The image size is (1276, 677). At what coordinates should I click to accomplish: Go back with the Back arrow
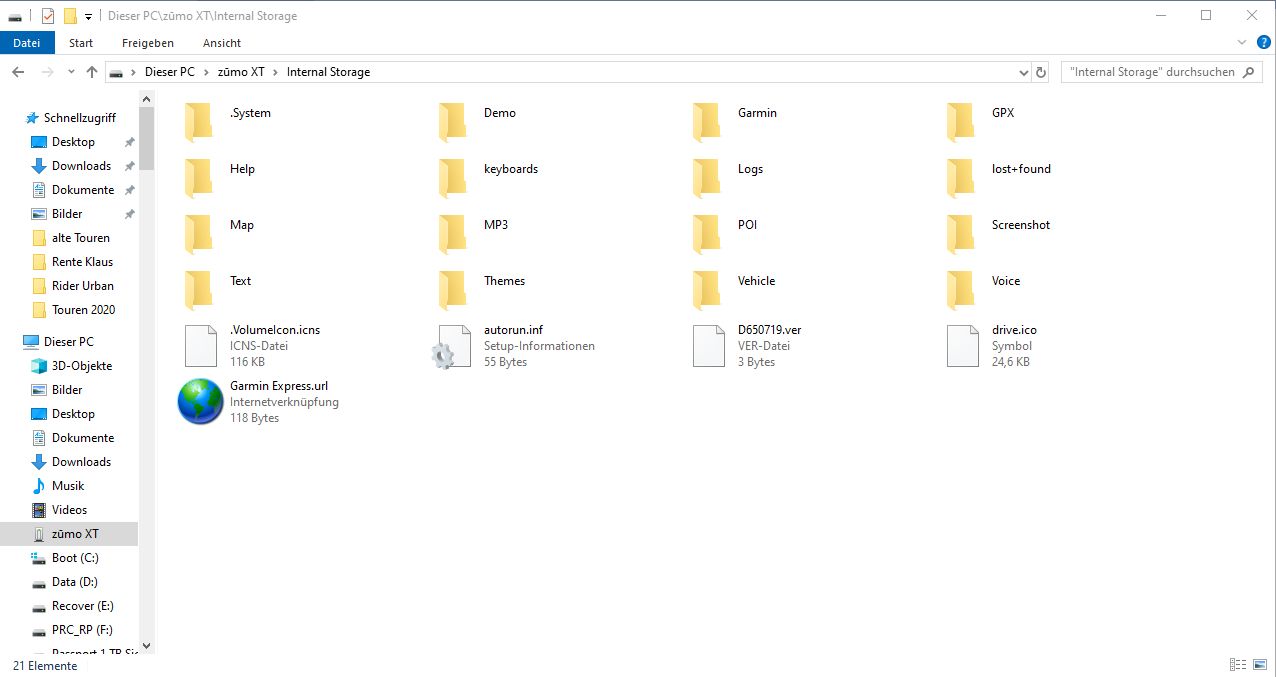(18, 72)
